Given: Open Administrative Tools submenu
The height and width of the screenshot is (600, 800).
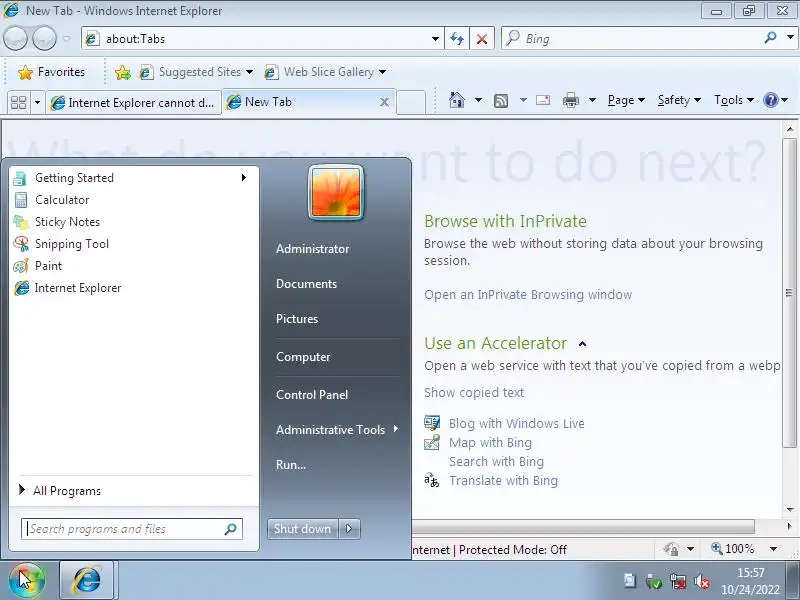Looking at the screenshot, I should [x=337, y=430].
